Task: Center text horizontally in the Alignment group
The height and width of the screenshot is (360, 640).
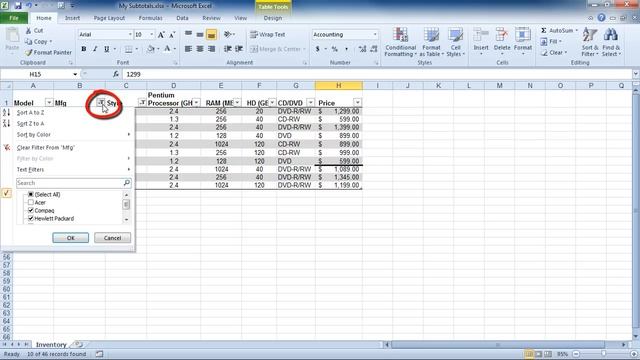Action: [x=200, y=49]
